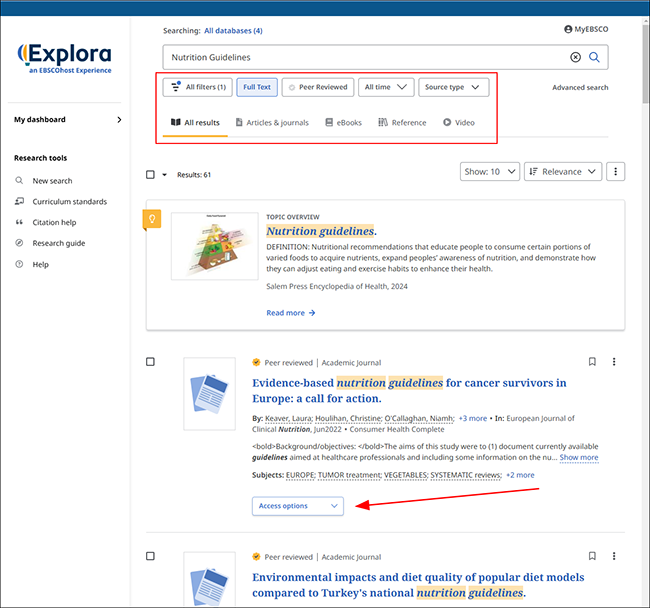Screen dimensions: 650x608
Task: Clear the search box with X icon
Action: pyautogui.click(x=575, y=57)
